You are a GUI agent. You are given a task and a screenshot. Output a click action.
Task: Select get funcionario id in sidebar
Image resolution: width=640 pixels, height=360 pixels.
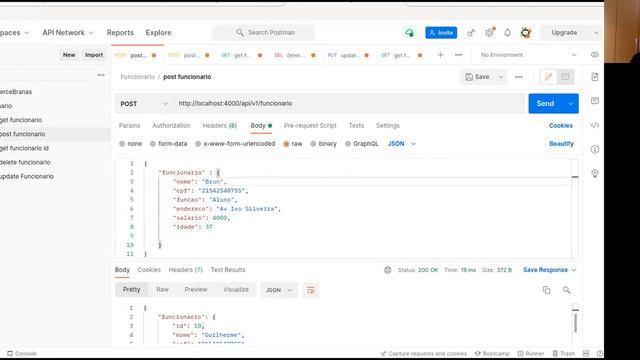tap(24, 148)
